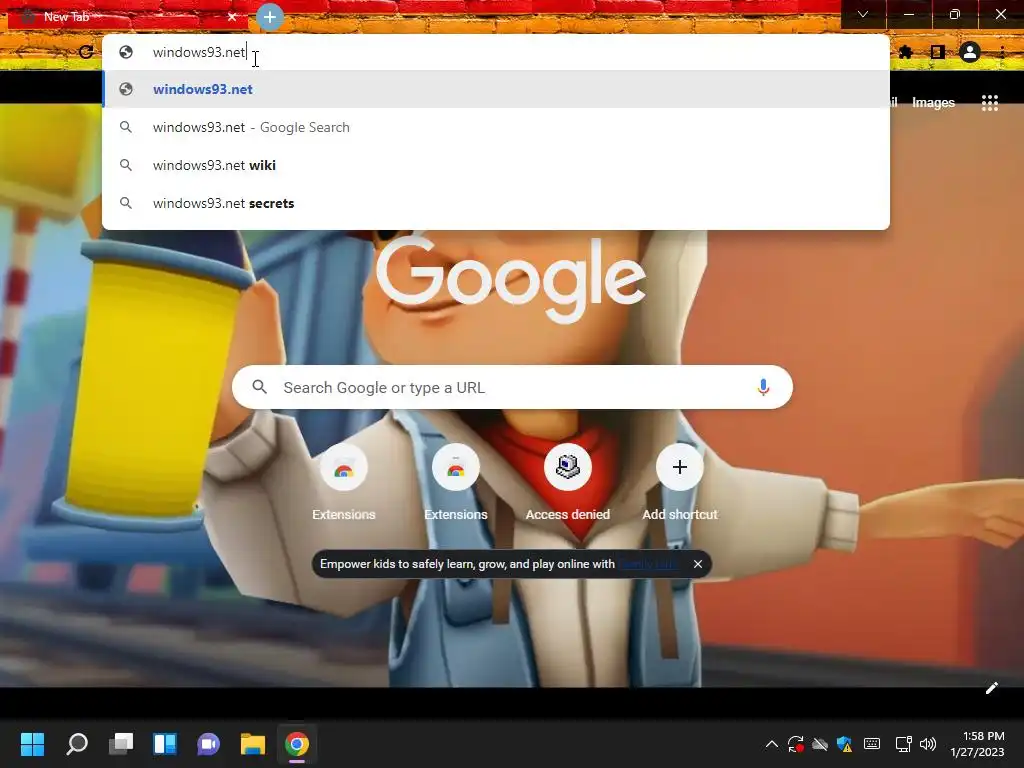1024x768 pixels.
Task: Open the profile avatar menu
Action: [970, 52]
